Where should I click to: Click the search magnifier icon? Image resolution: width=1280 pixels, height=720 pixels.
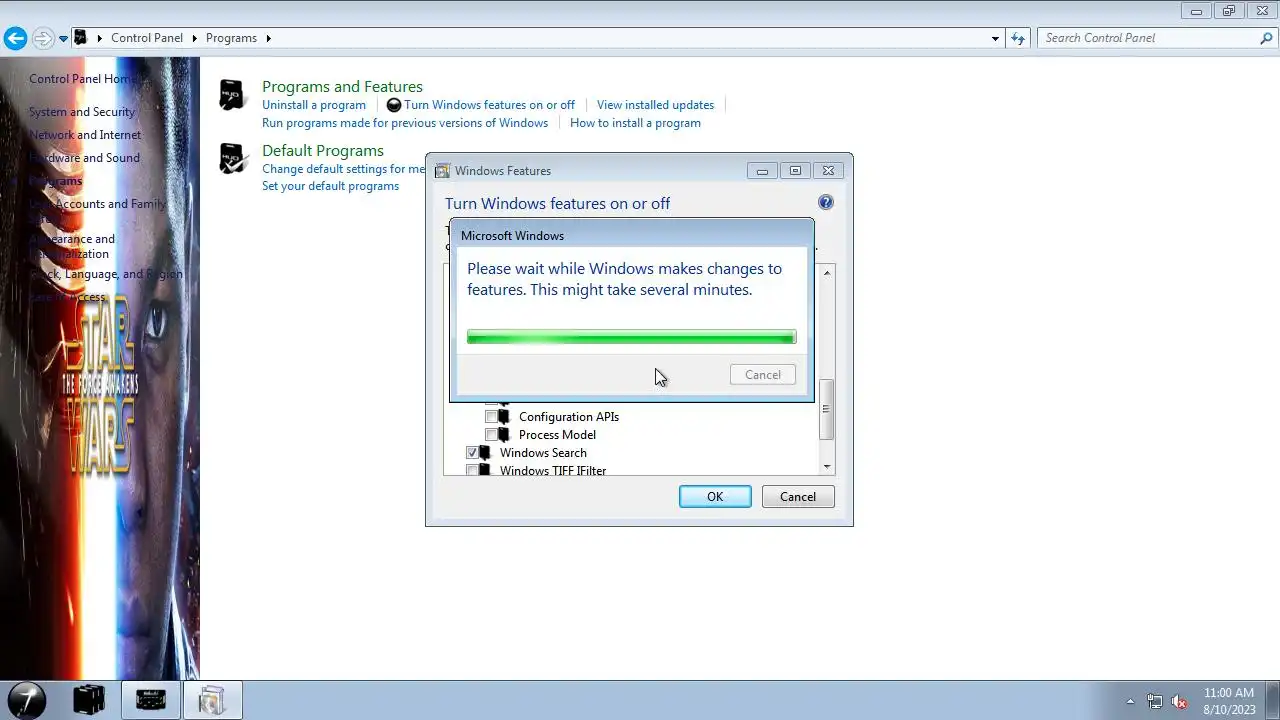[x=1266, y=38]
